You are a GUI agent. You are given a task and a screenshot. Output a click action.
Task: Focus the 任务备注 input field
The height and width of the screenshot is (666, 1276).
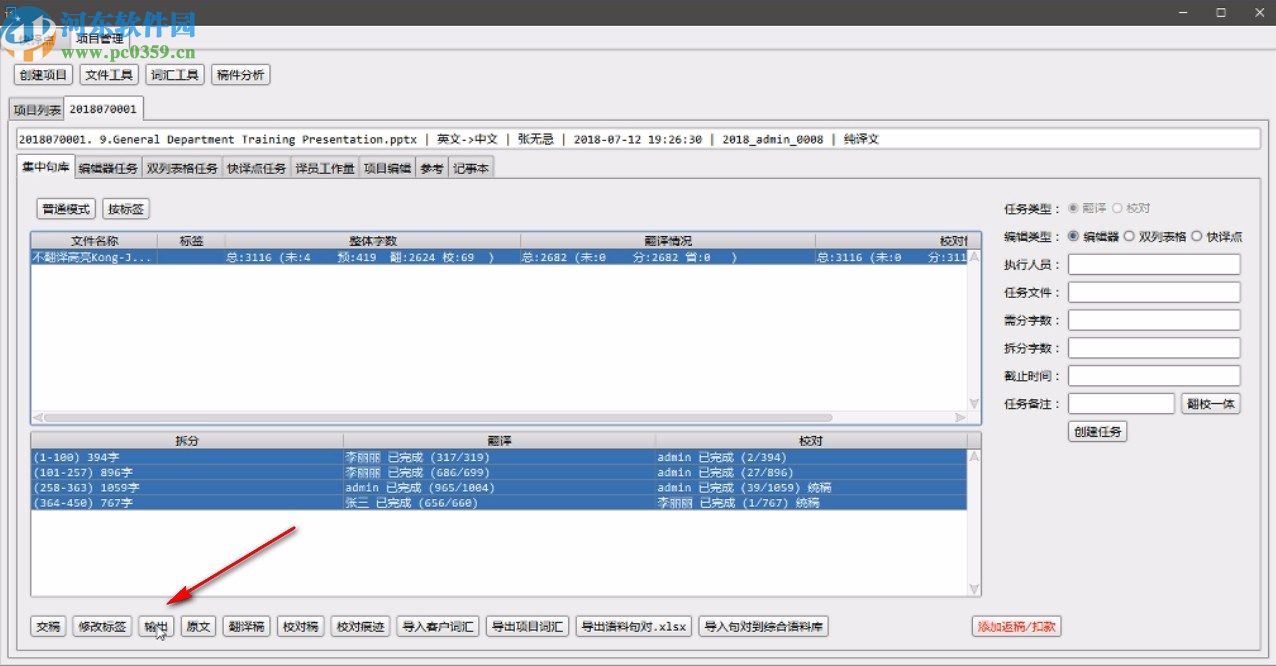[1121, 404]
